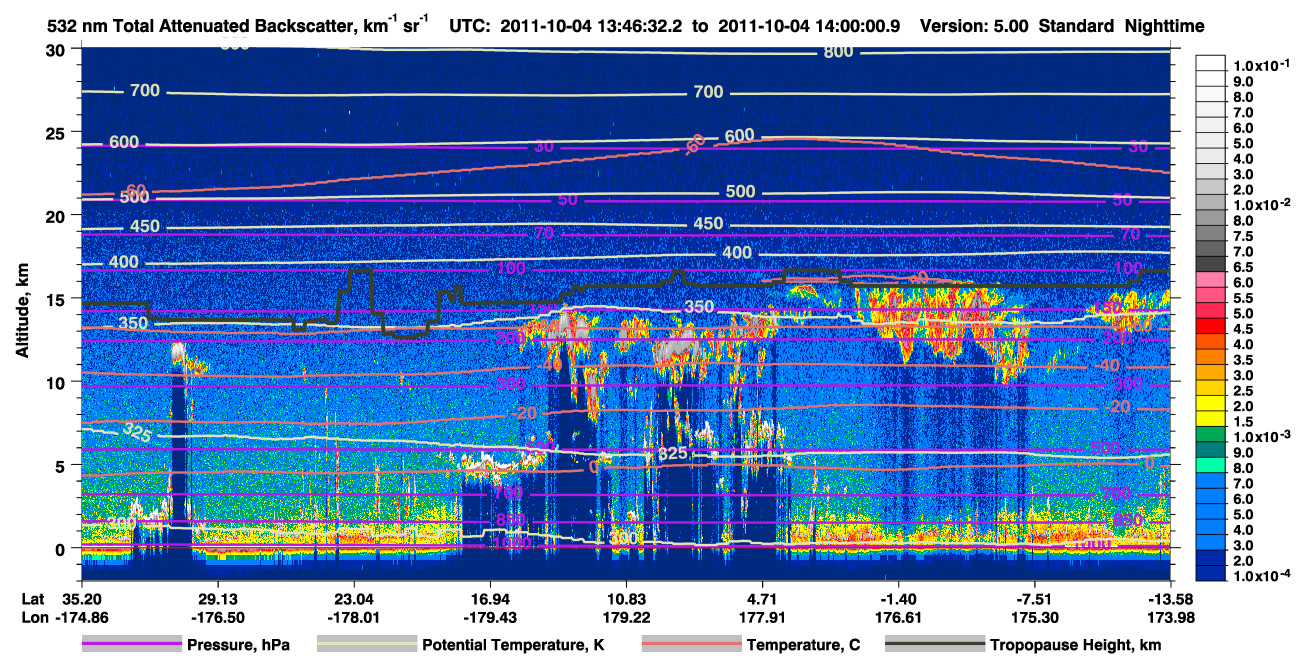The height and width of the screenshot is (667, 1300).
Task: Click the magenta Pressure legend line swatch
Action: tap(131, 645)
